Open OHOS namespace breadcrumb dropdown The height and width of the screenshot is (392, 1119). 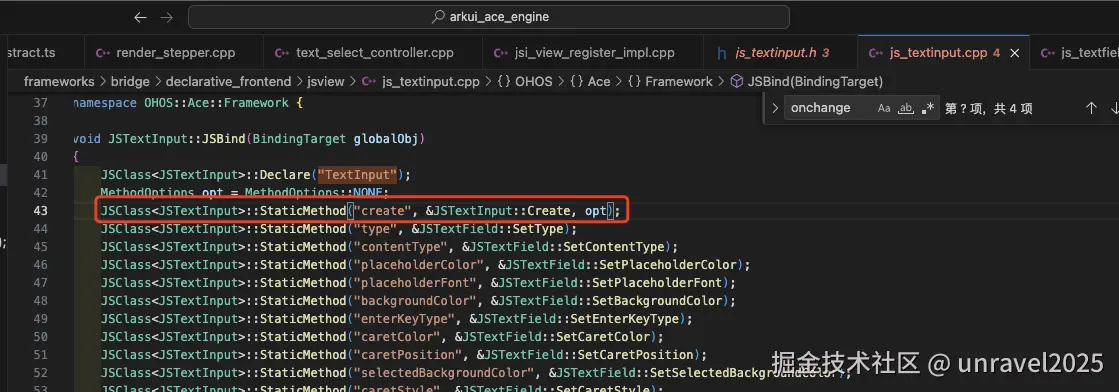[x=525, y=81]
